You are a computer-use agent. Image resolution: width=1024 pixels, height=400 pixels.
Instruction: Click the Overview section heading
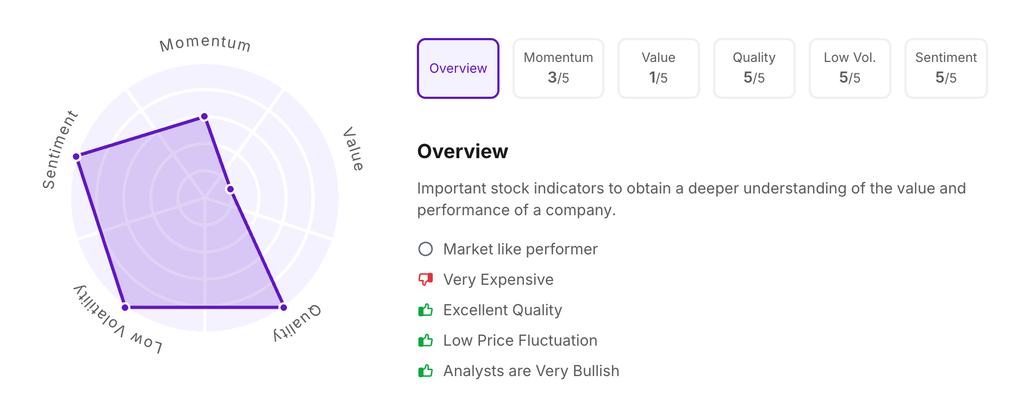point(463,152)
